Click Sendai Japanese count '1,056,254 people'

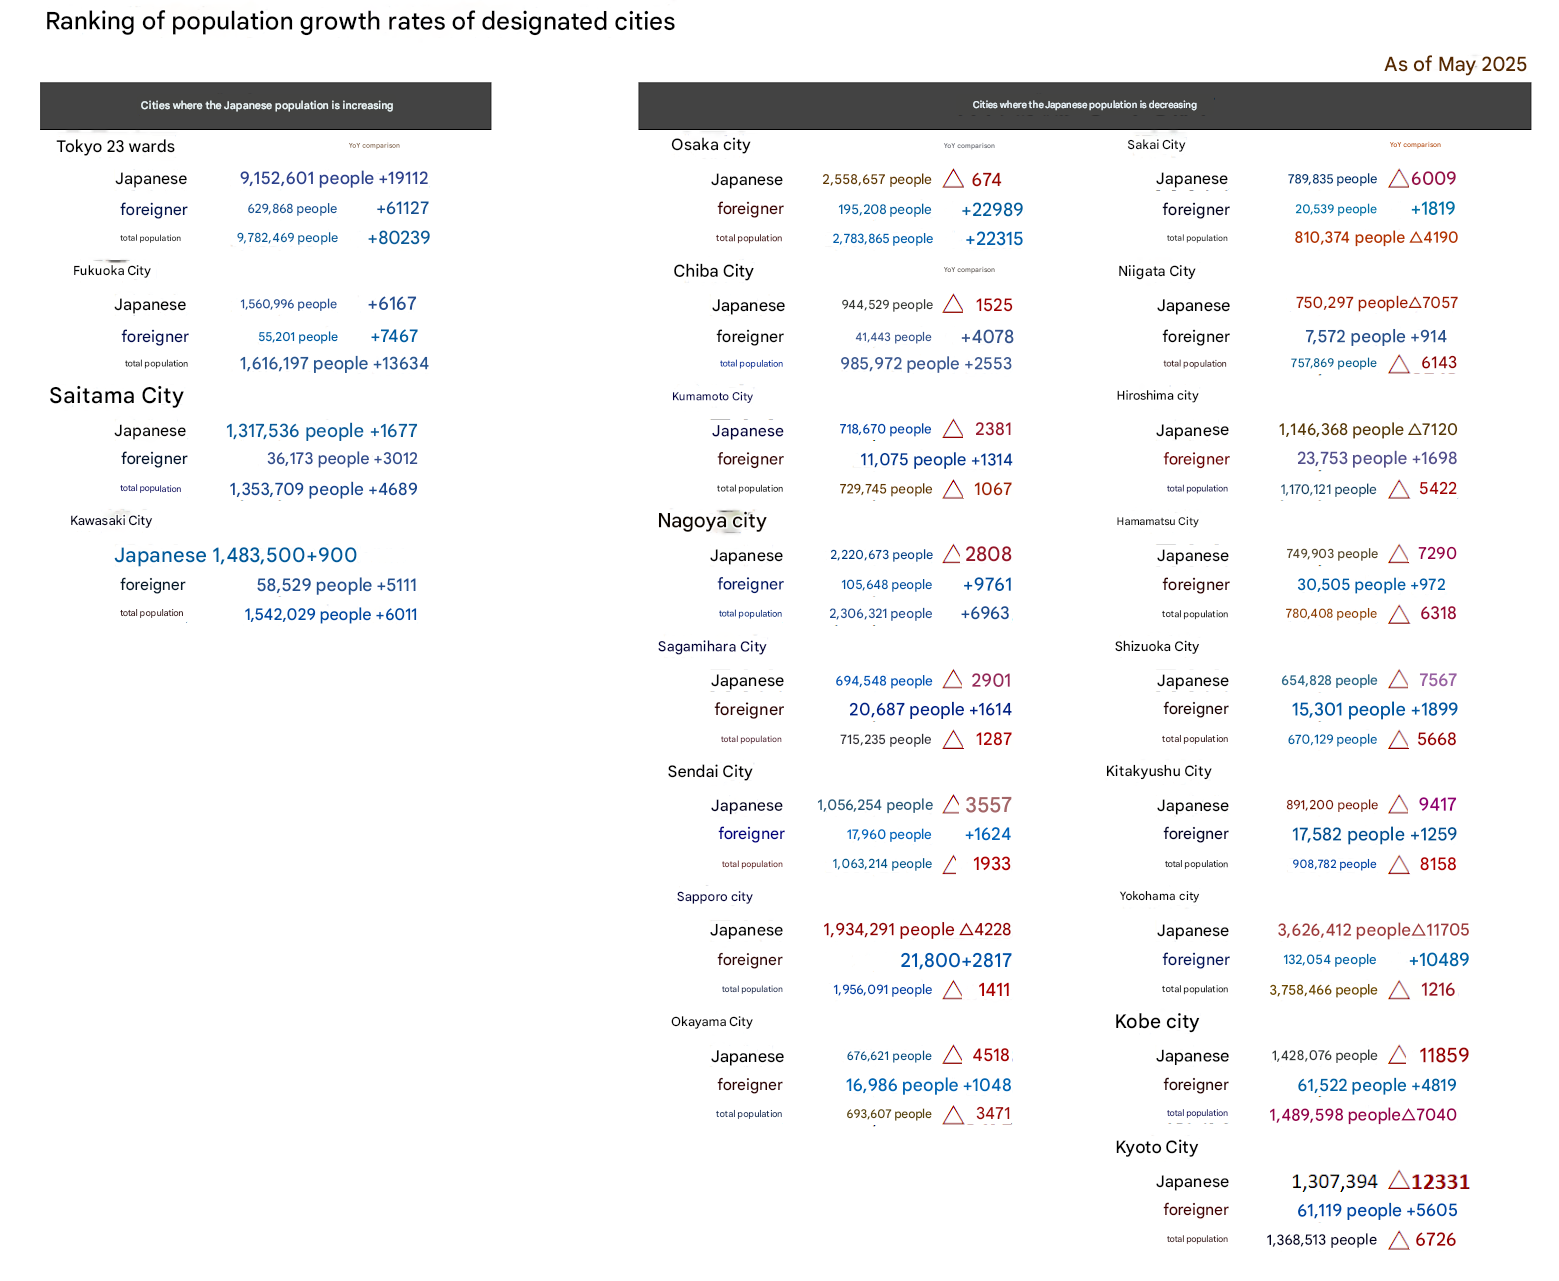point(875,805)
